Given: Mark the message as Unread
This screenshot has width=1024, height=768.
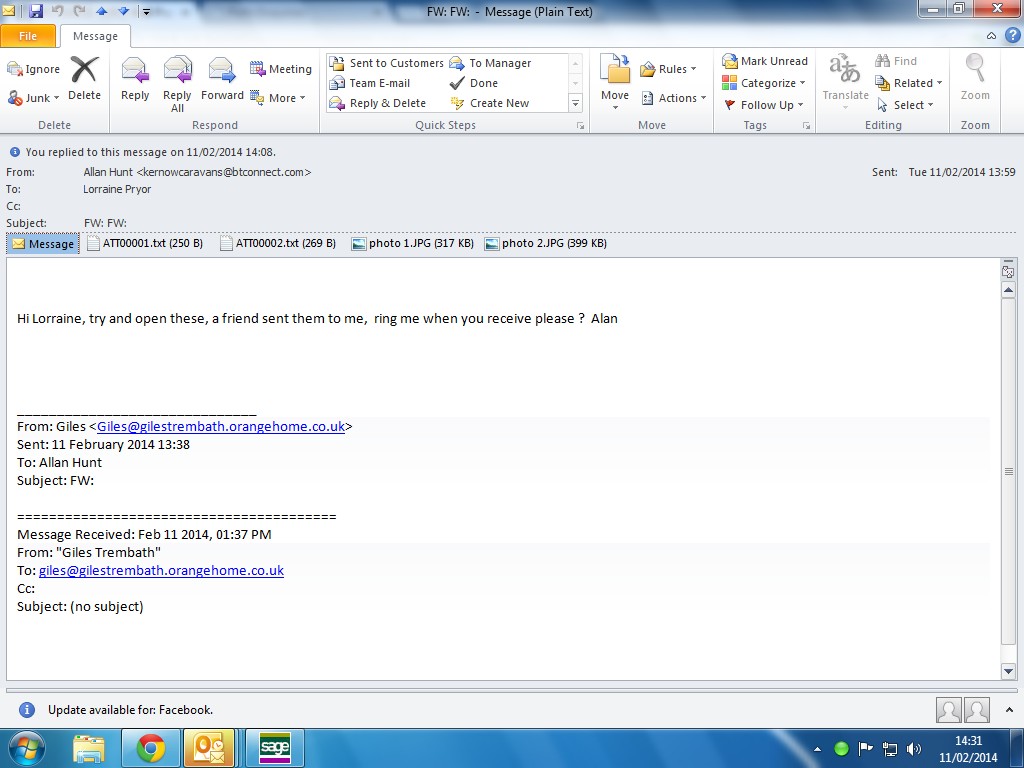Looking at the screenshot, I should 765,61.
